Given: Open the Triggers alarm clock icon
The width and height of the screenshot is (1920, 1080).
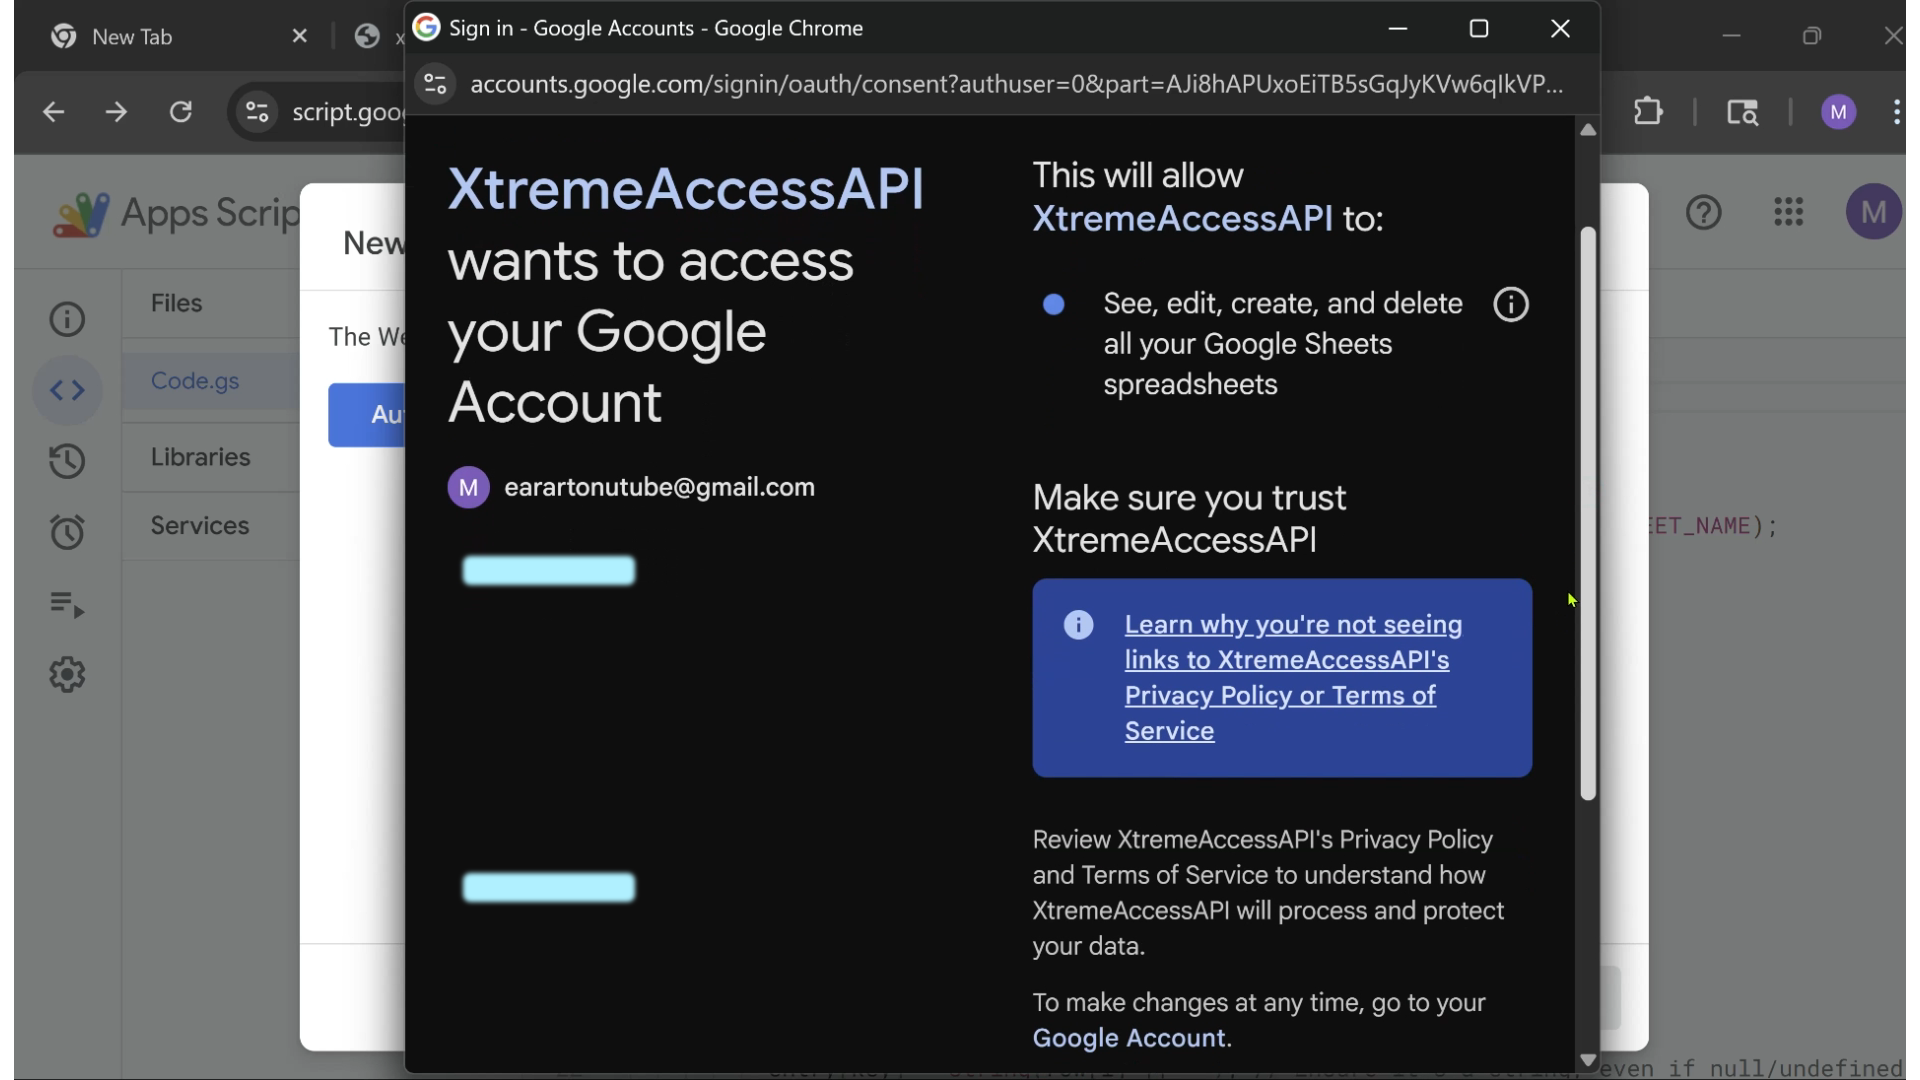Looking at the screenshot, I should point(67,532).
